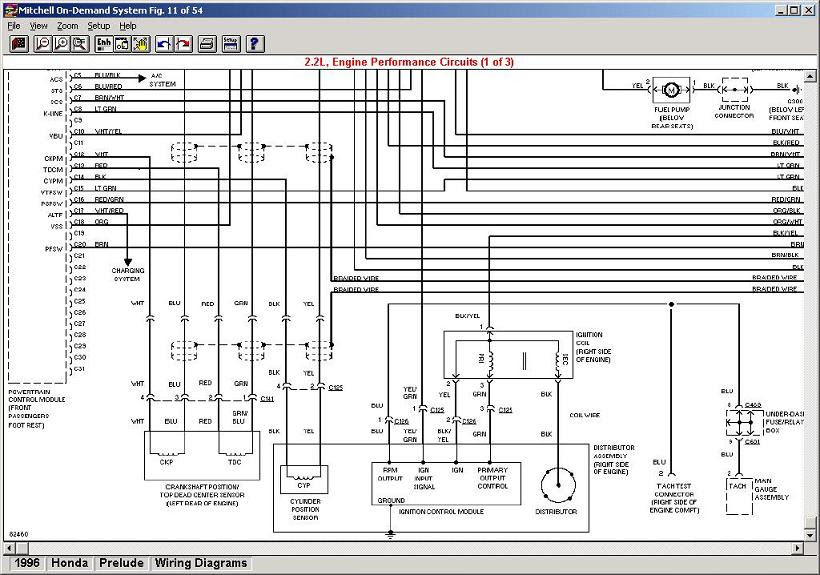The width and height of the screenshot is (820, 575).
Task: Click the Wiring Diagrams button
Action: pyautogui.click(x=201, y=563)
